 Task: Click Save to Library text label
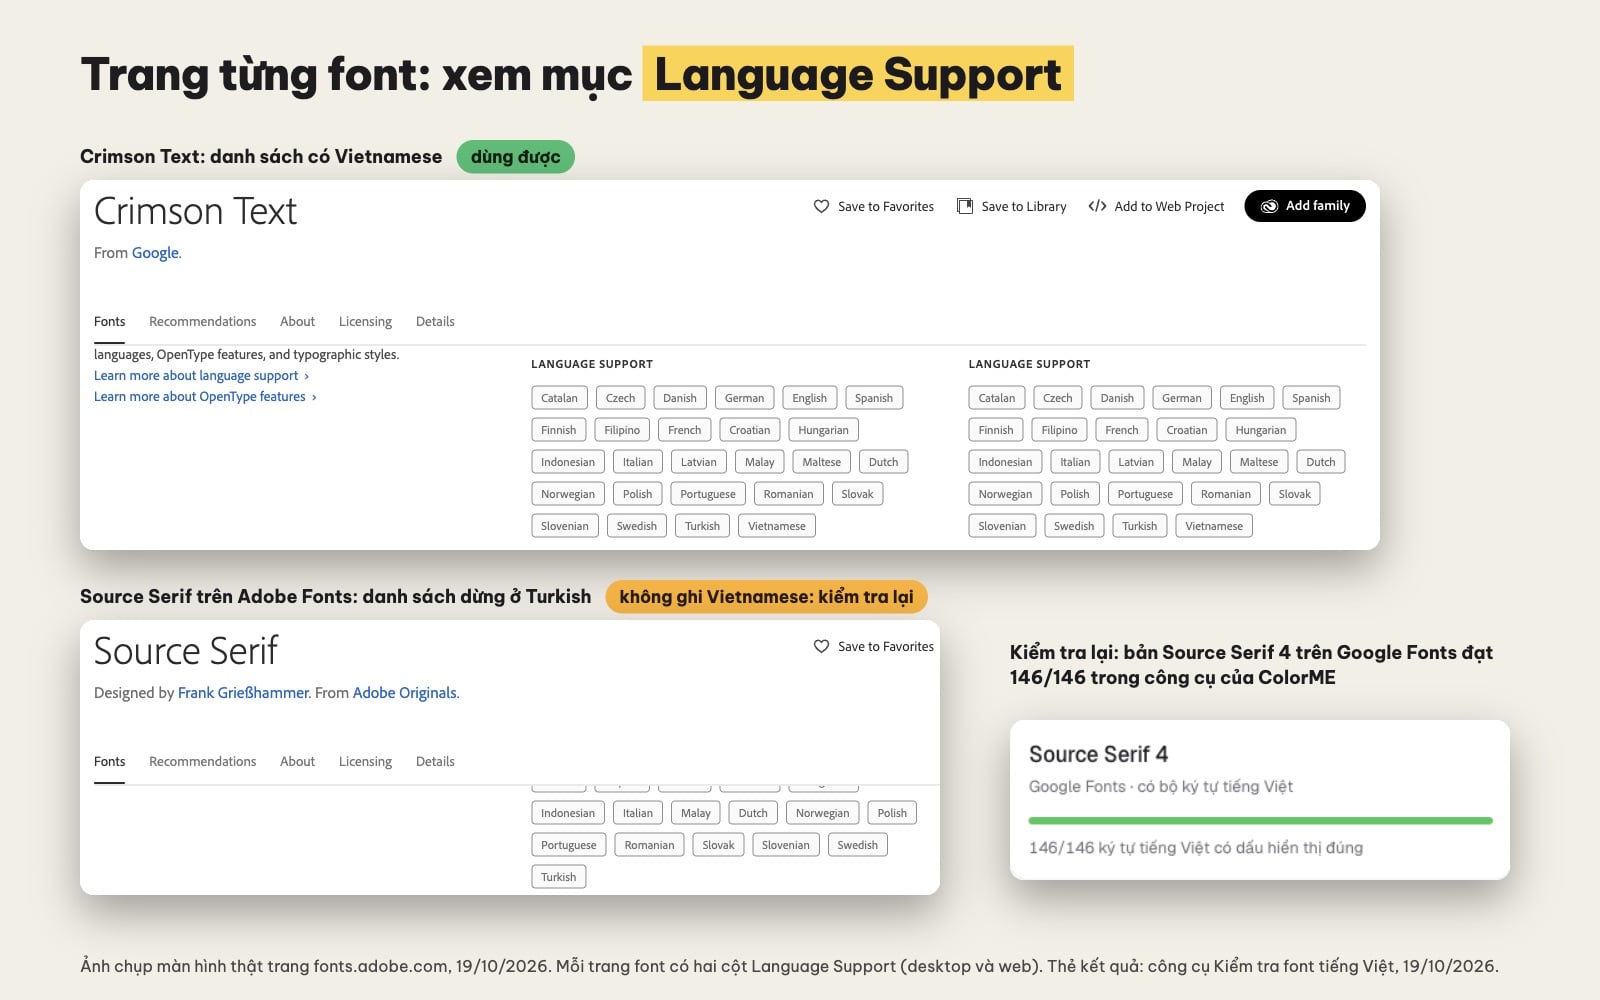click(x=1024, y=206)
